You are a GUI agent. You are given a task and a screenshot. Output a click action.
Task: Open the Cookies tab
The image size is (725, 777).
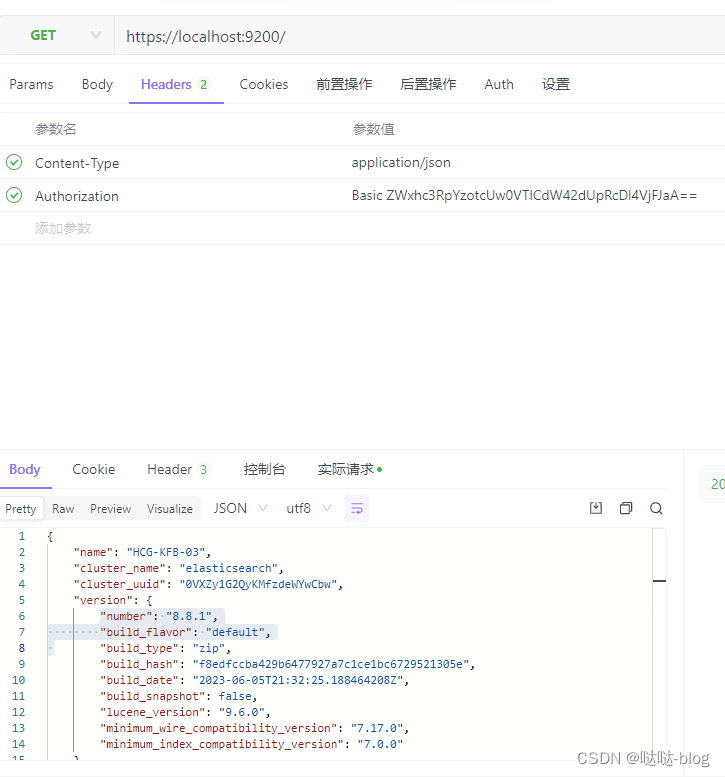[264, 84]
